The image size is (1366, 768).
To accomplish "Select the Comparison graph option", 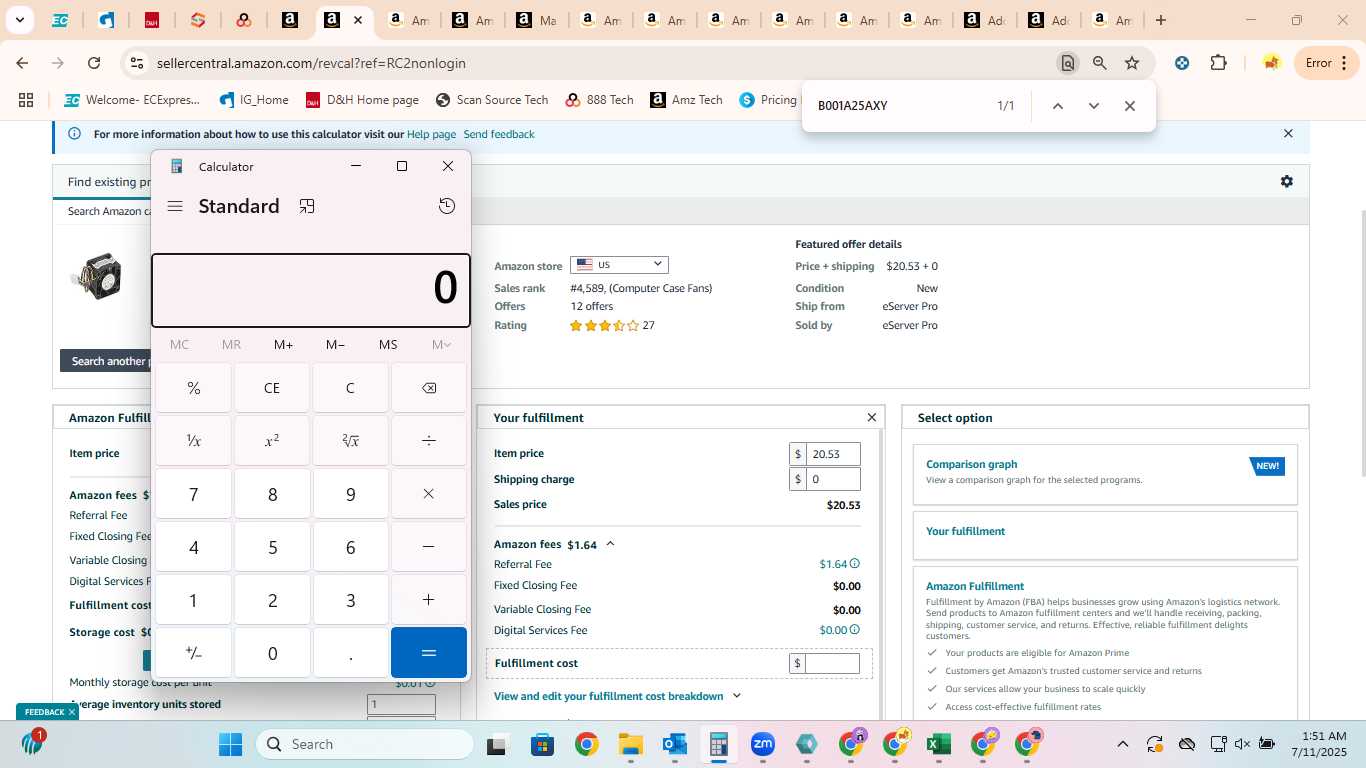I will (1105, 474).
